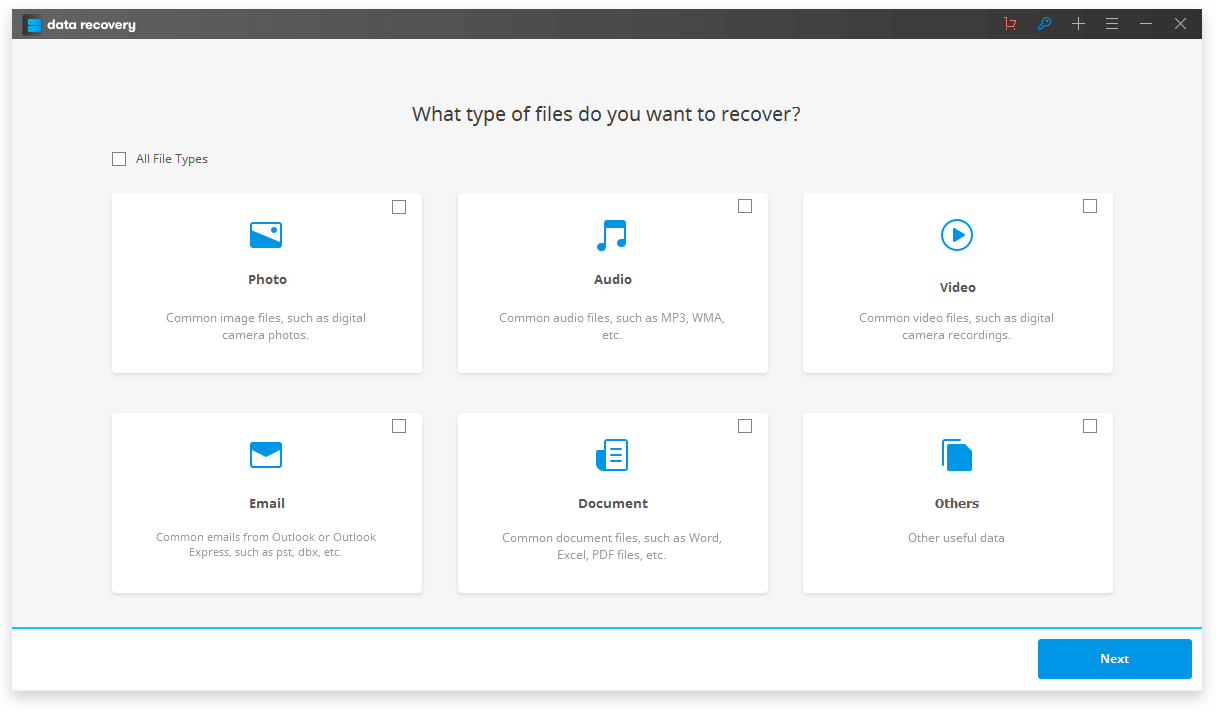Viewport: 1220px width, 716px height.
Task: Select the Video play icon
Action: pos(957,236)
